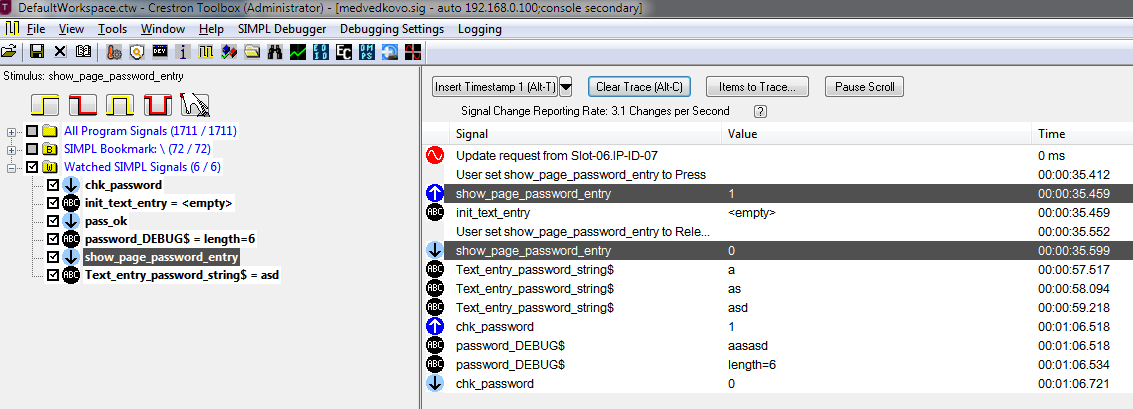The image size is (1133, 409).
Task: Open the Debugging Settings menu
Action: point(392,29)
